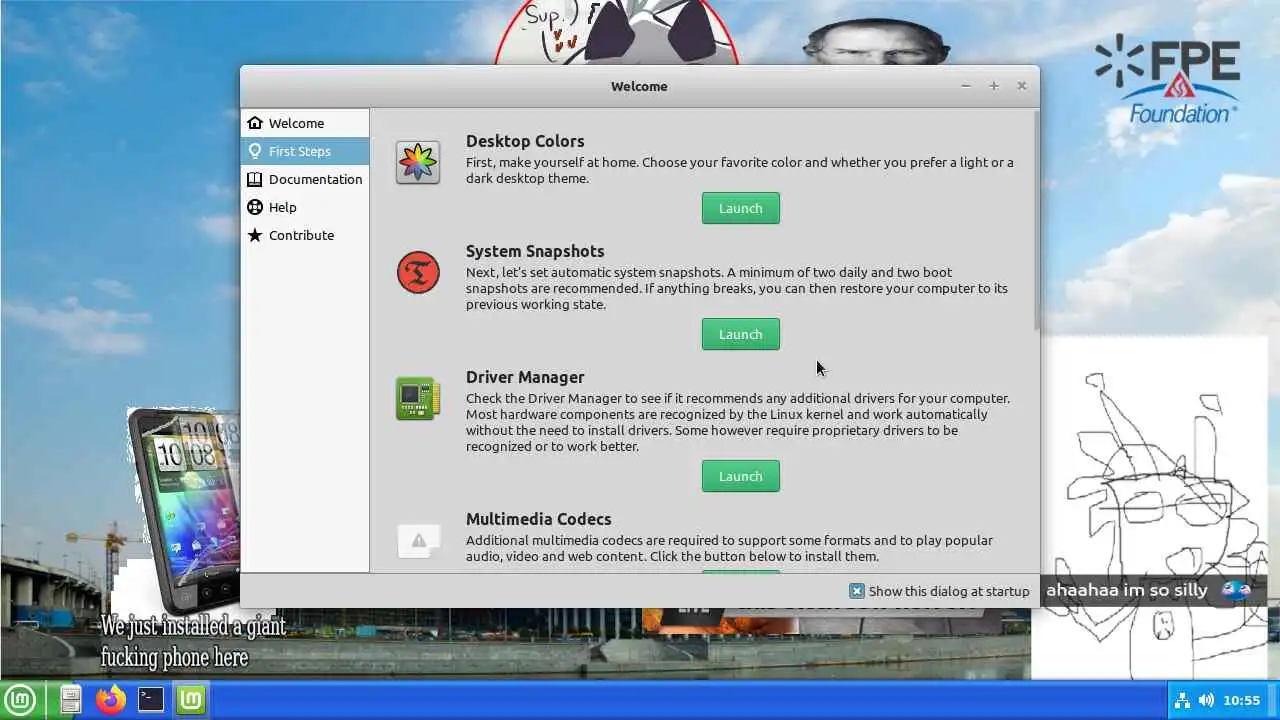1280x720 pixels.
Task: Click the Desktop Colors flower icon
Action: [418, 162]
